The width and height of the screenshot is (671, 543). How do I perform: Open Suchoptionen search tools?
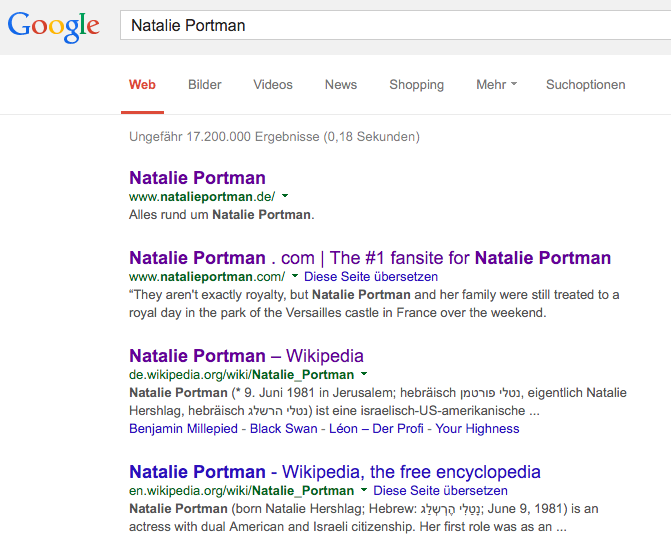coord(585,85)
